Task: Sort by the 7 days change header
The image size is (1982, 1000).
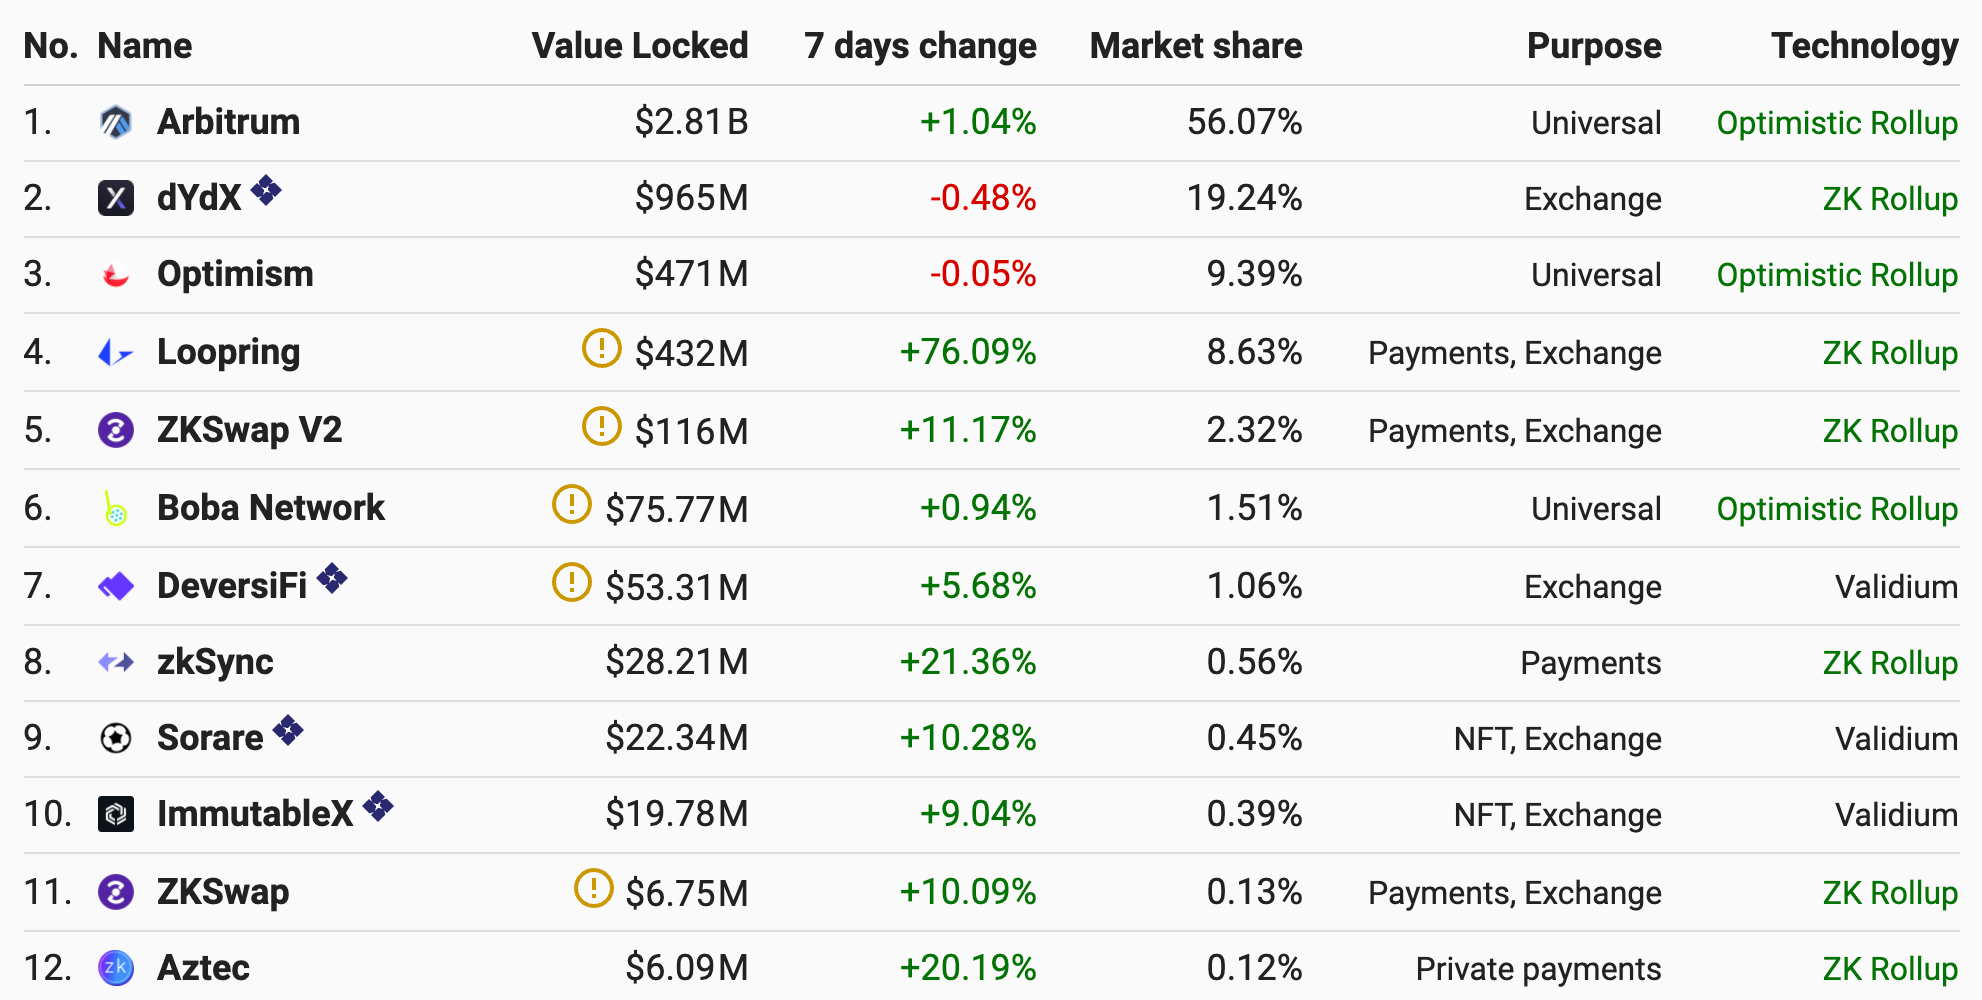Action: (920, 46)
